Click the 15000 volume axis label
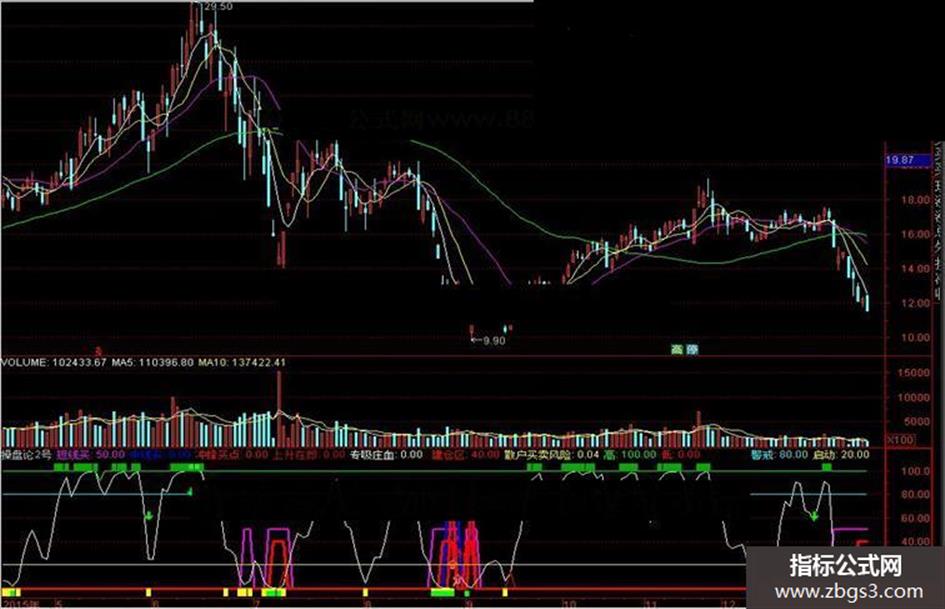This screenshot has height=609, width=945. pyautogui.click(x=914, y=373)
